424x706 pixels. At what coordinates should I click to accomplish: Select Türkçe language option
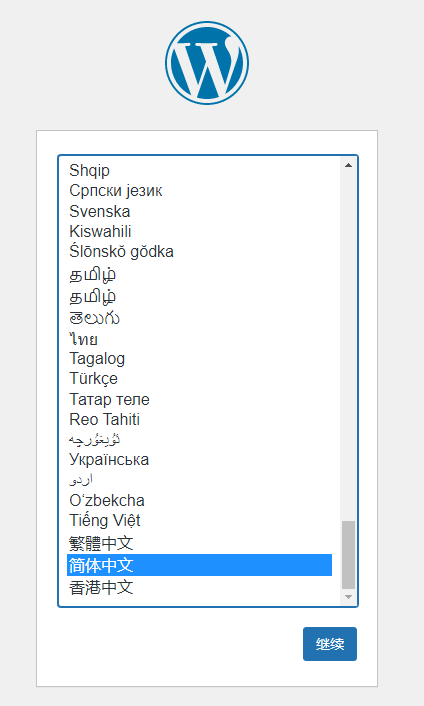[x=199, y=378]
